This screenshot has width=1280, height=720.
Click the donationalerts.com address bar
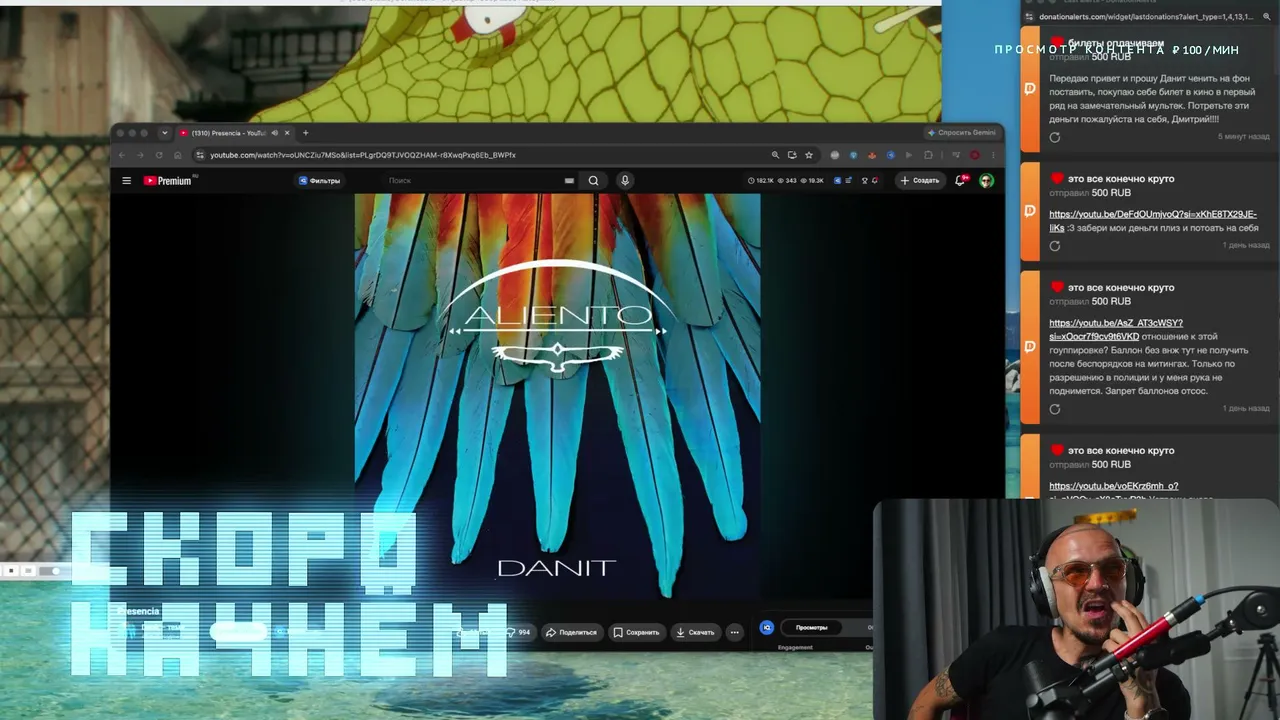point(1147,17)
